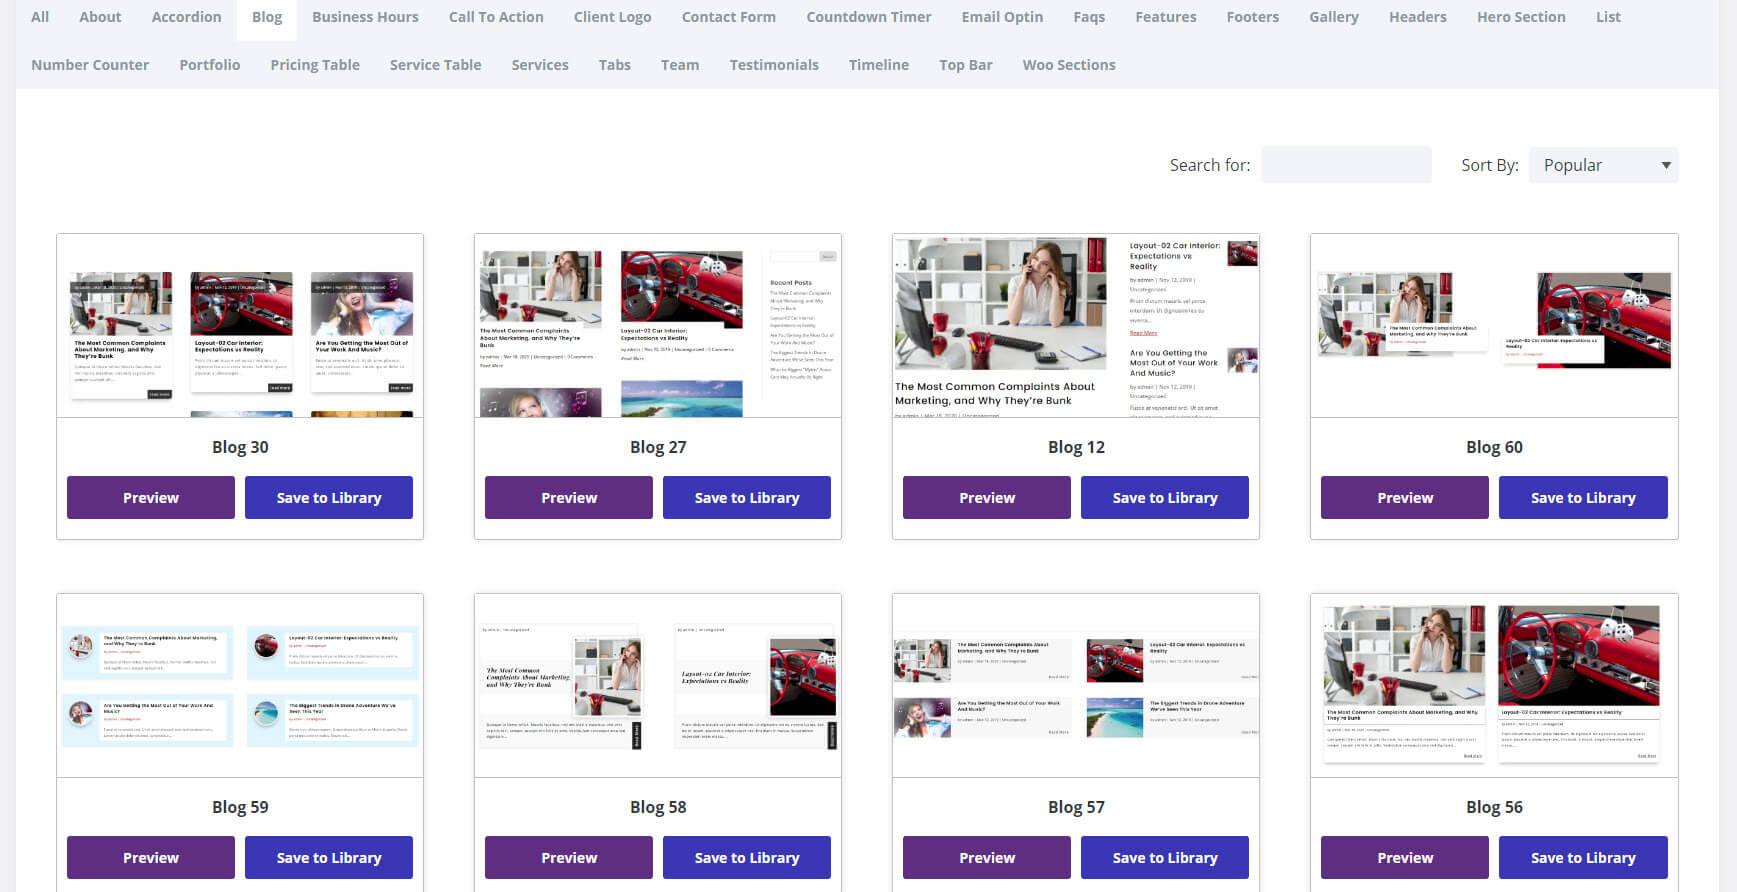Switch to the Woo Sections tab
Screen dimensions: 1737x892
coord(1069,65)
